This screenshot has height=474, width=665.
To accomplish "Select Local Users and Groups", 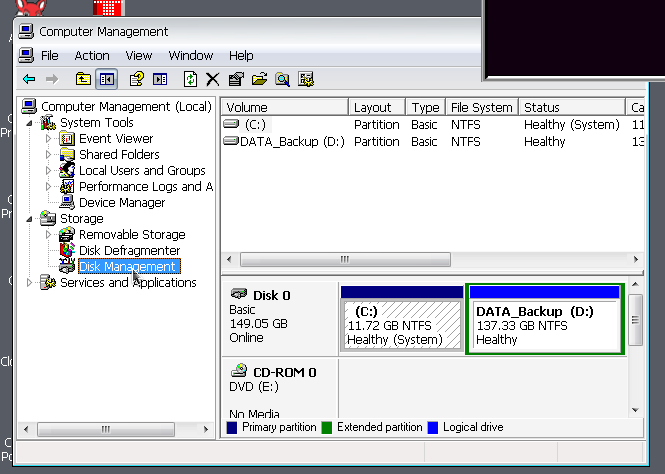I will [x=142, y=170].
